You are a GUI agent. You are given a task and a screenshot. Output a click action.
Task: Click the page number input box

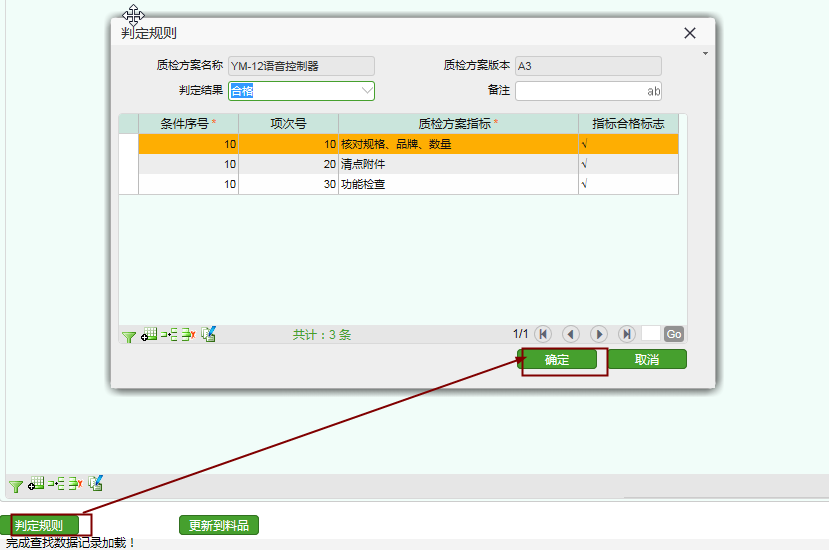650,334
